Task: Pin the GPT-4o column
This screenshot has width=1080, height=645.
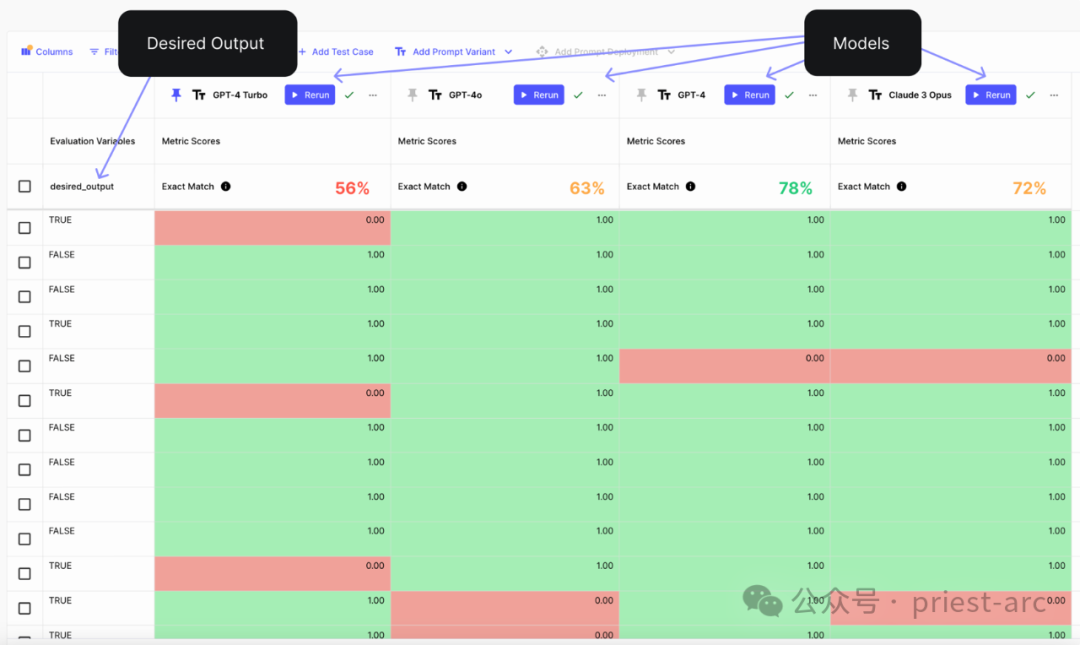Action: 412,95
